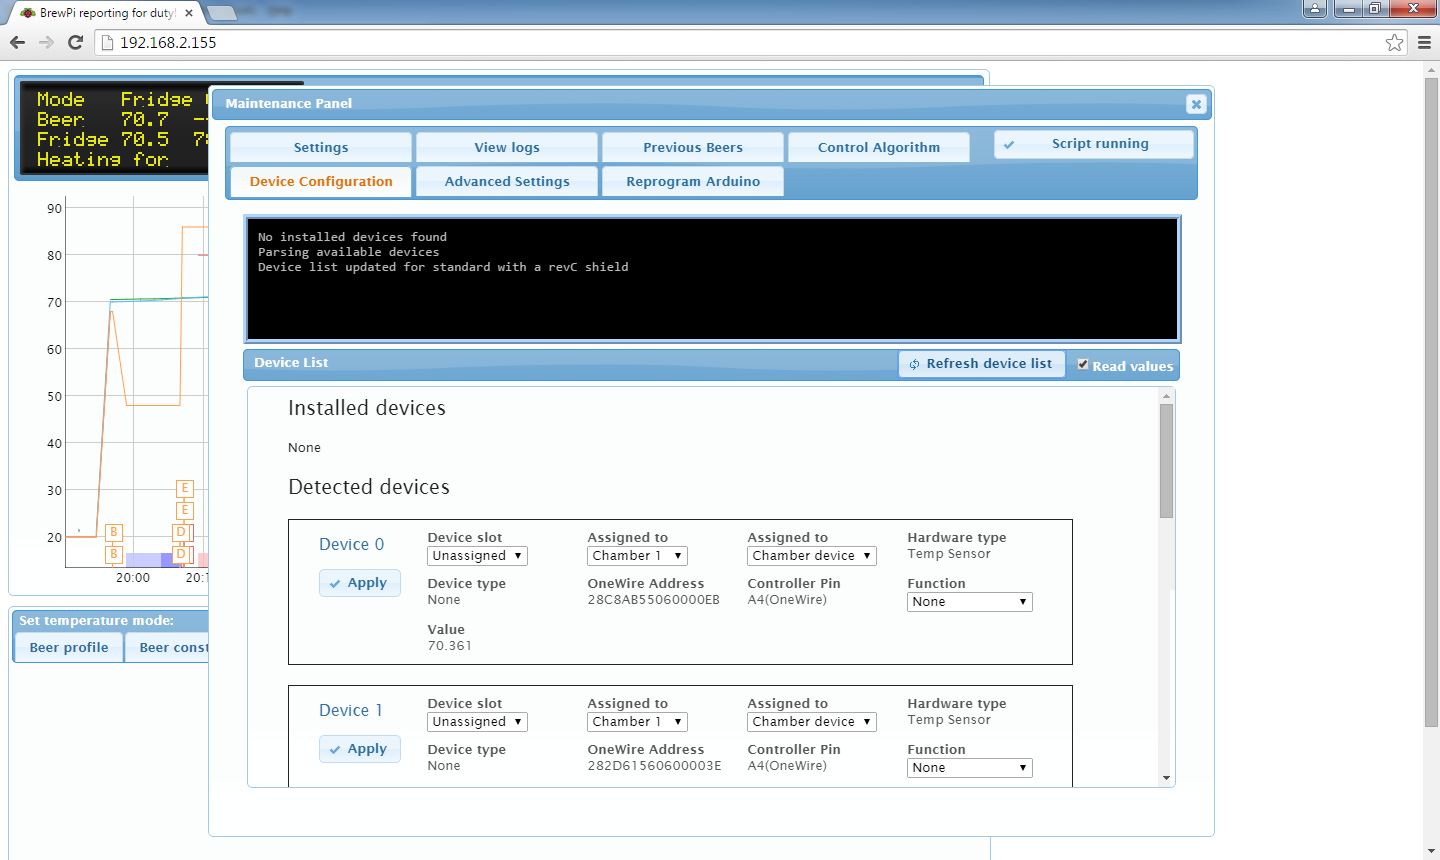This screenshot has width=1440, height=860.
Task: Select the Device Configuration tab
Action: 321,181
